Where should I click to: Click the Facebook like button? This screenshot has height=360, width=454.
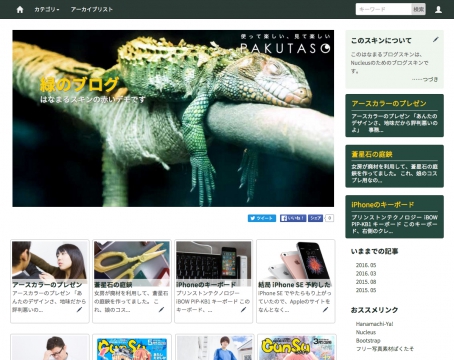pos(293,218)
